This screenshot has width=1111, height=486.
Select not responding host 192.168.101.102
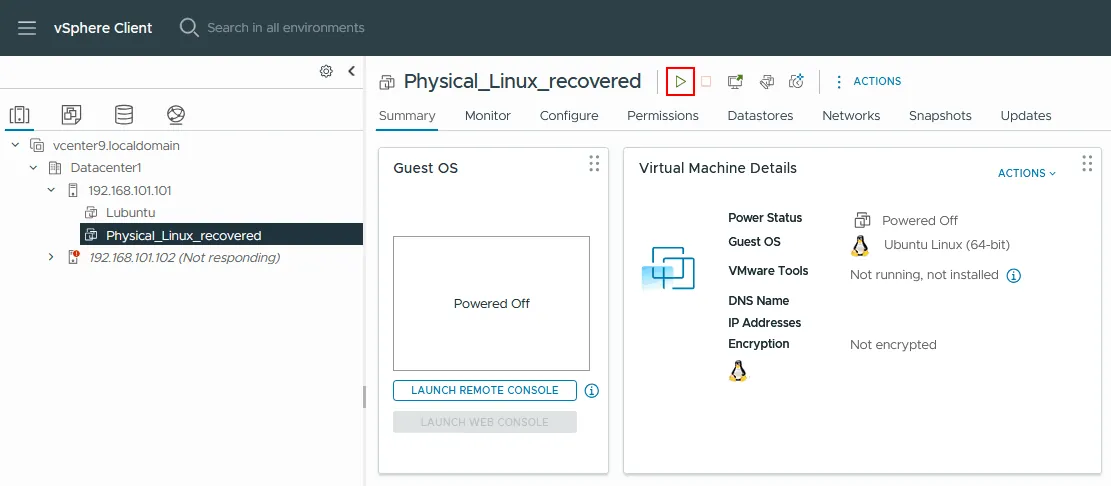tap(184, 257)
